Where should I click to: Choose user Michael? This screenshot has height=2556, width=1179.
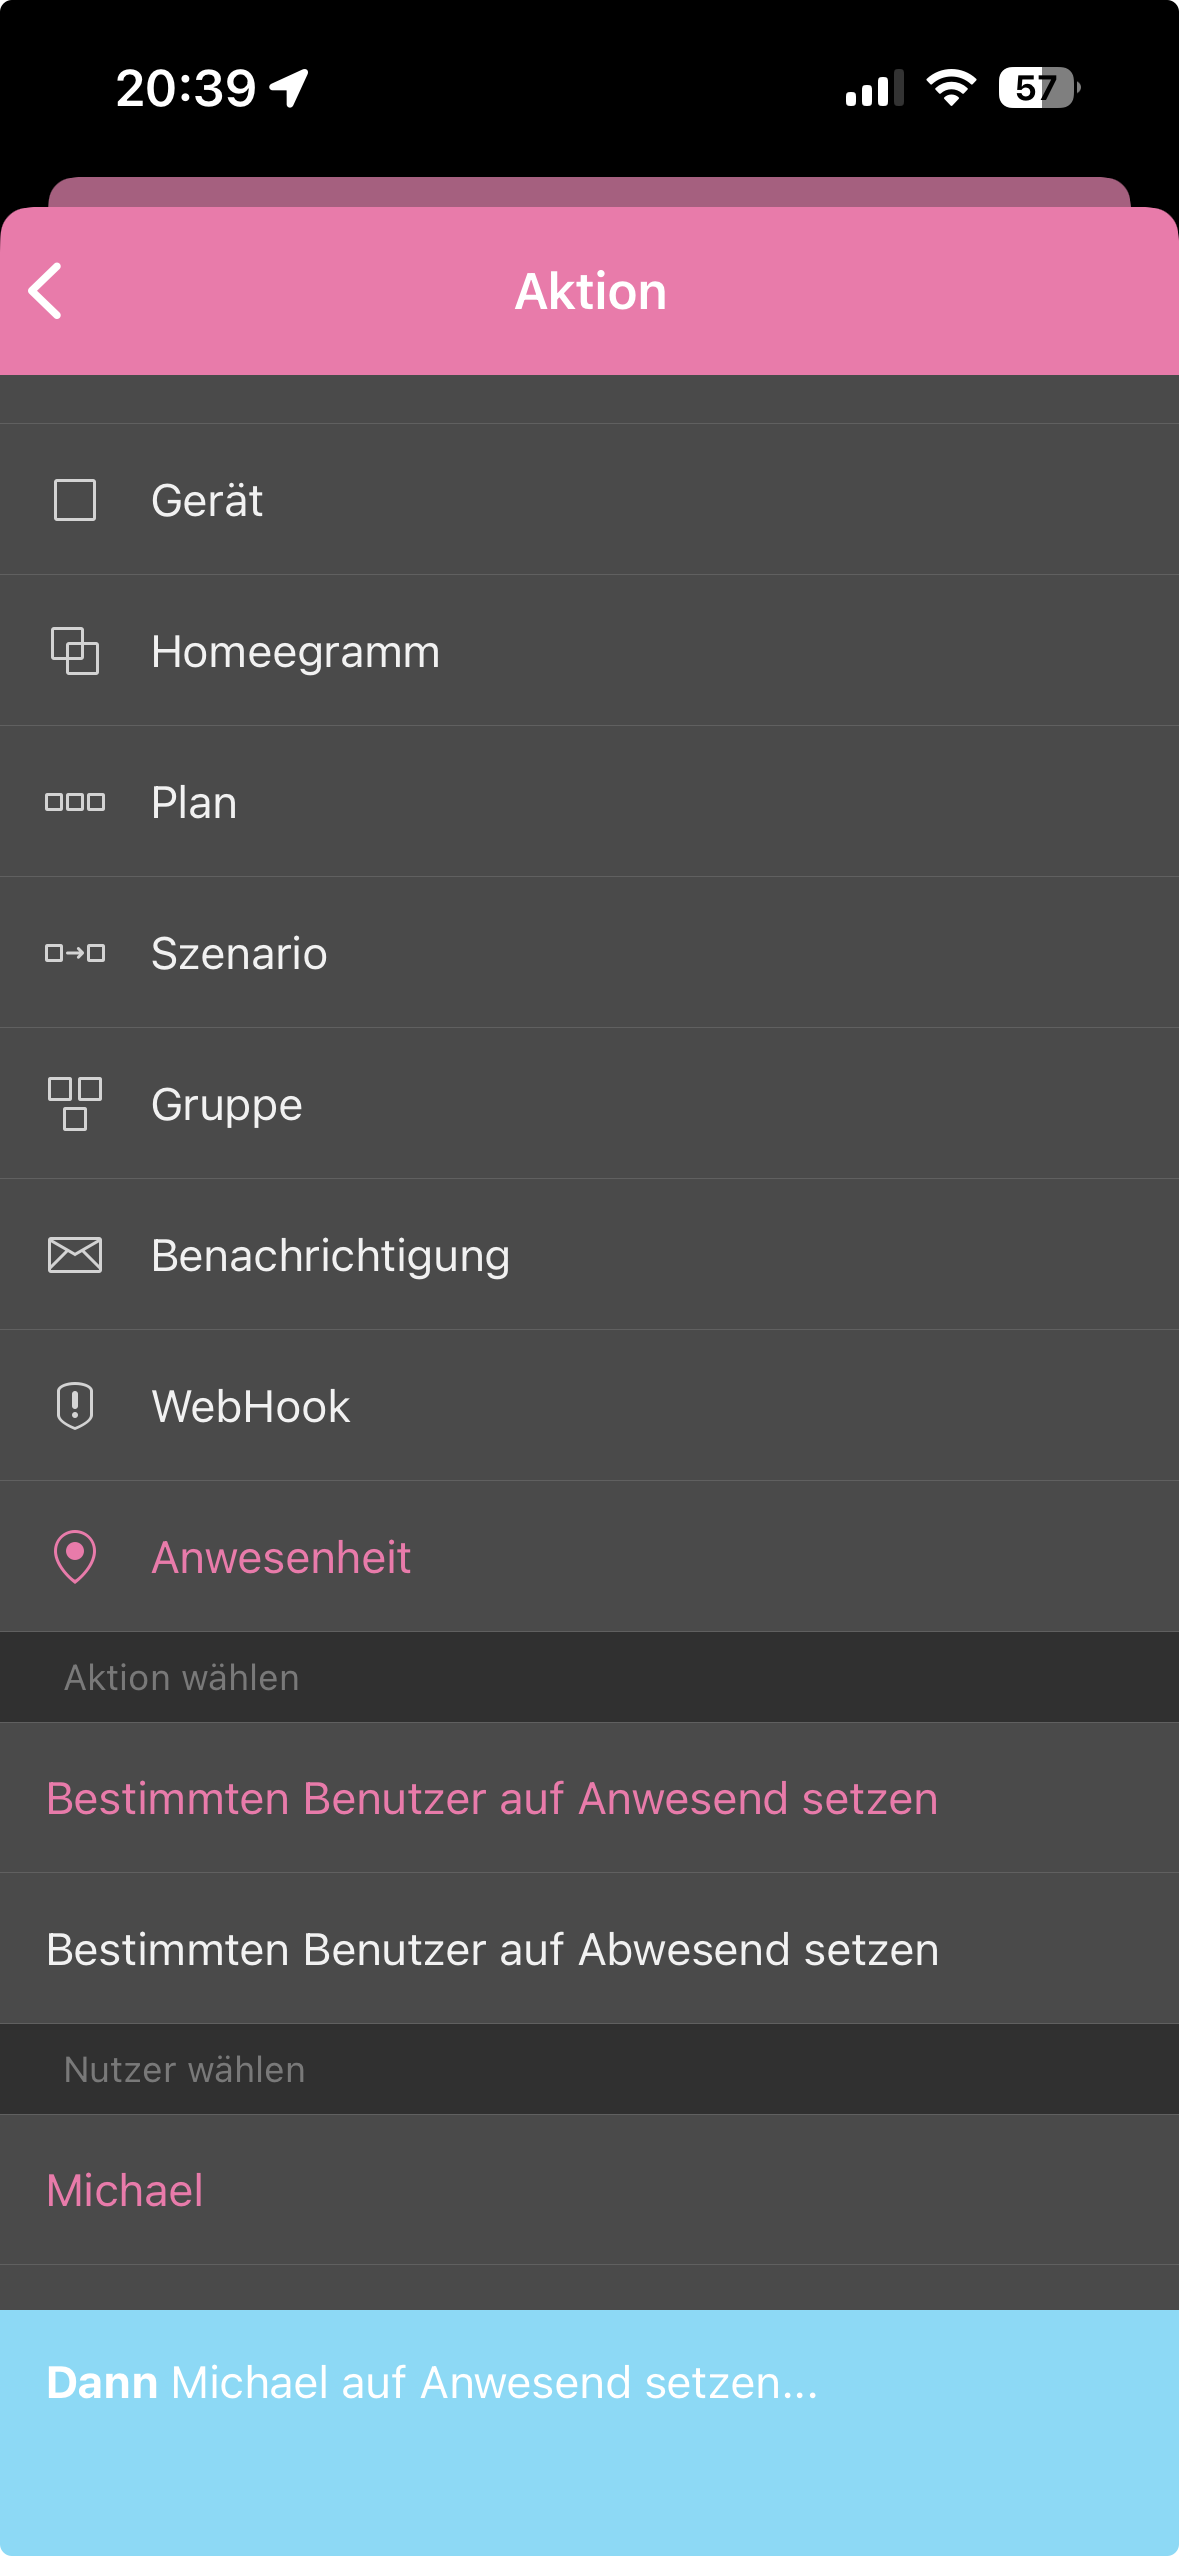pos(126,2190)
